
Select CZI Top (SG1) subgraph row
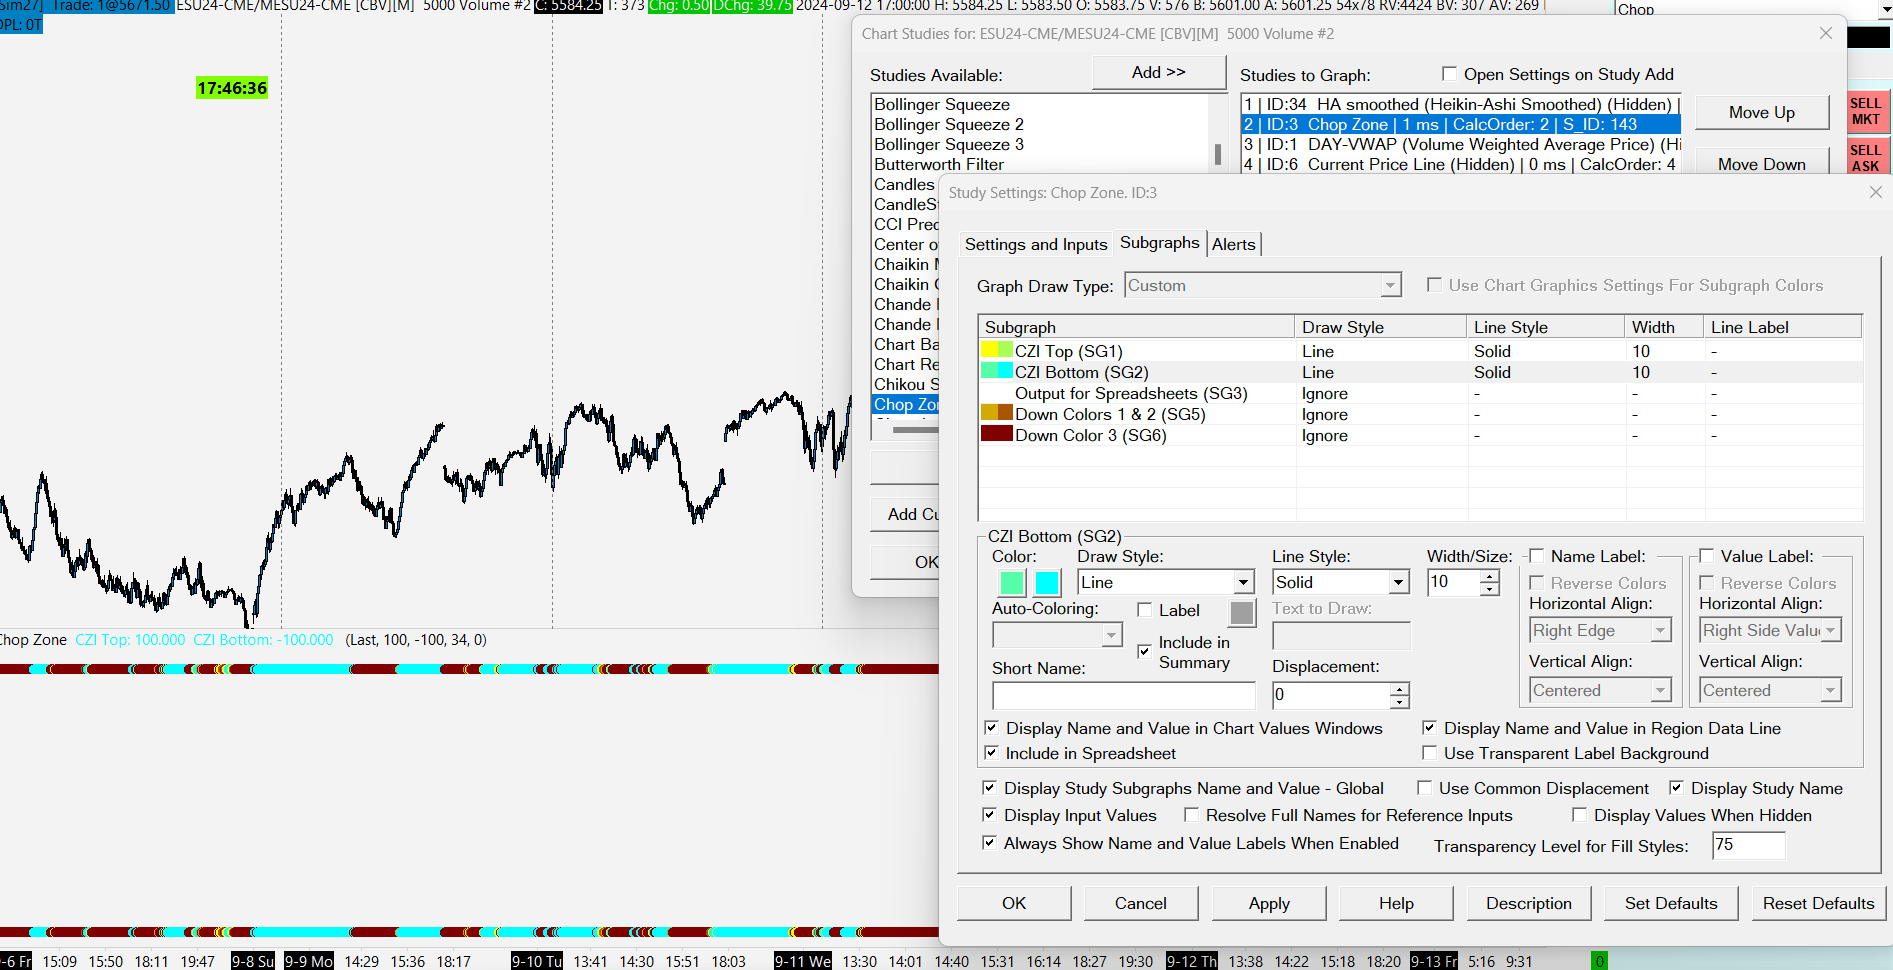pos(1420,351)
